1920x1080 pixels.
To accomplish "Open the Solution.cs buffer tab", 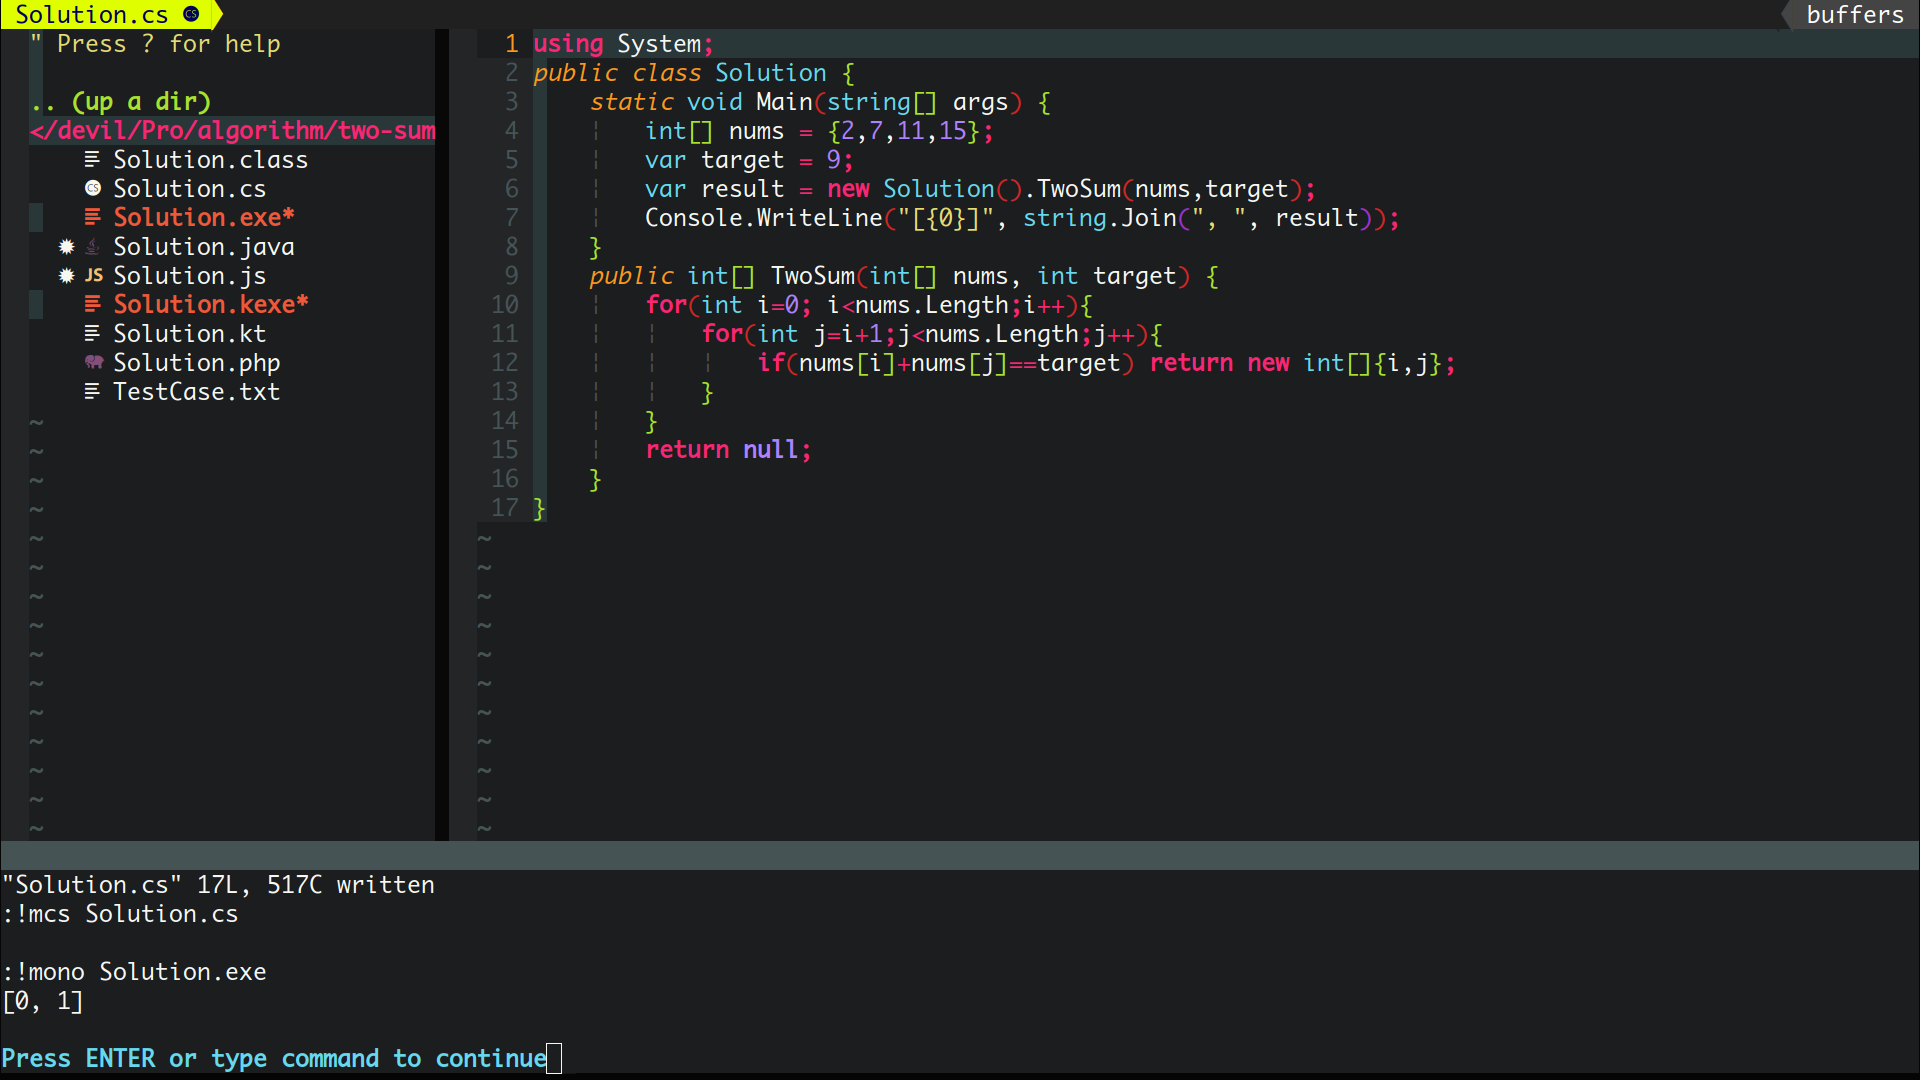I will 92,15.
